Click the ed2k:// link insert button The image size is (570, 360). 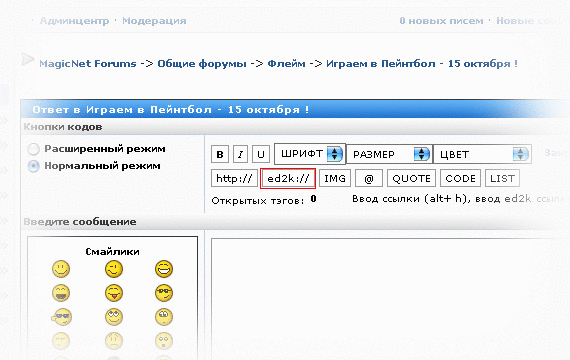point(288,178)
